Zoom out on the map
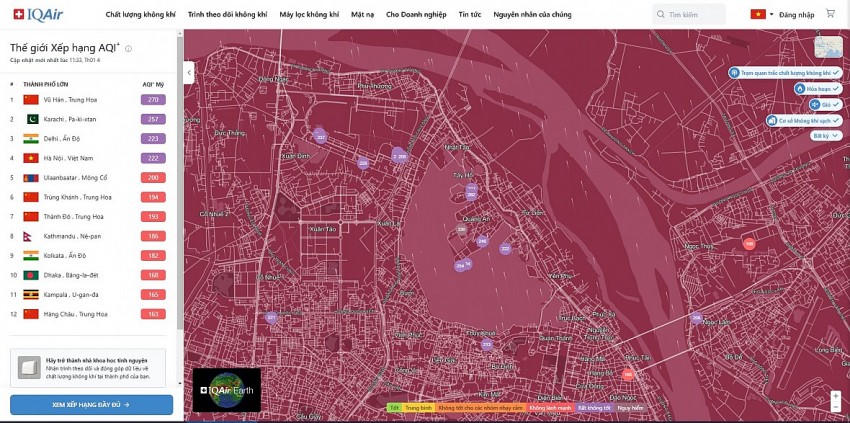 (x=835, y=407)
